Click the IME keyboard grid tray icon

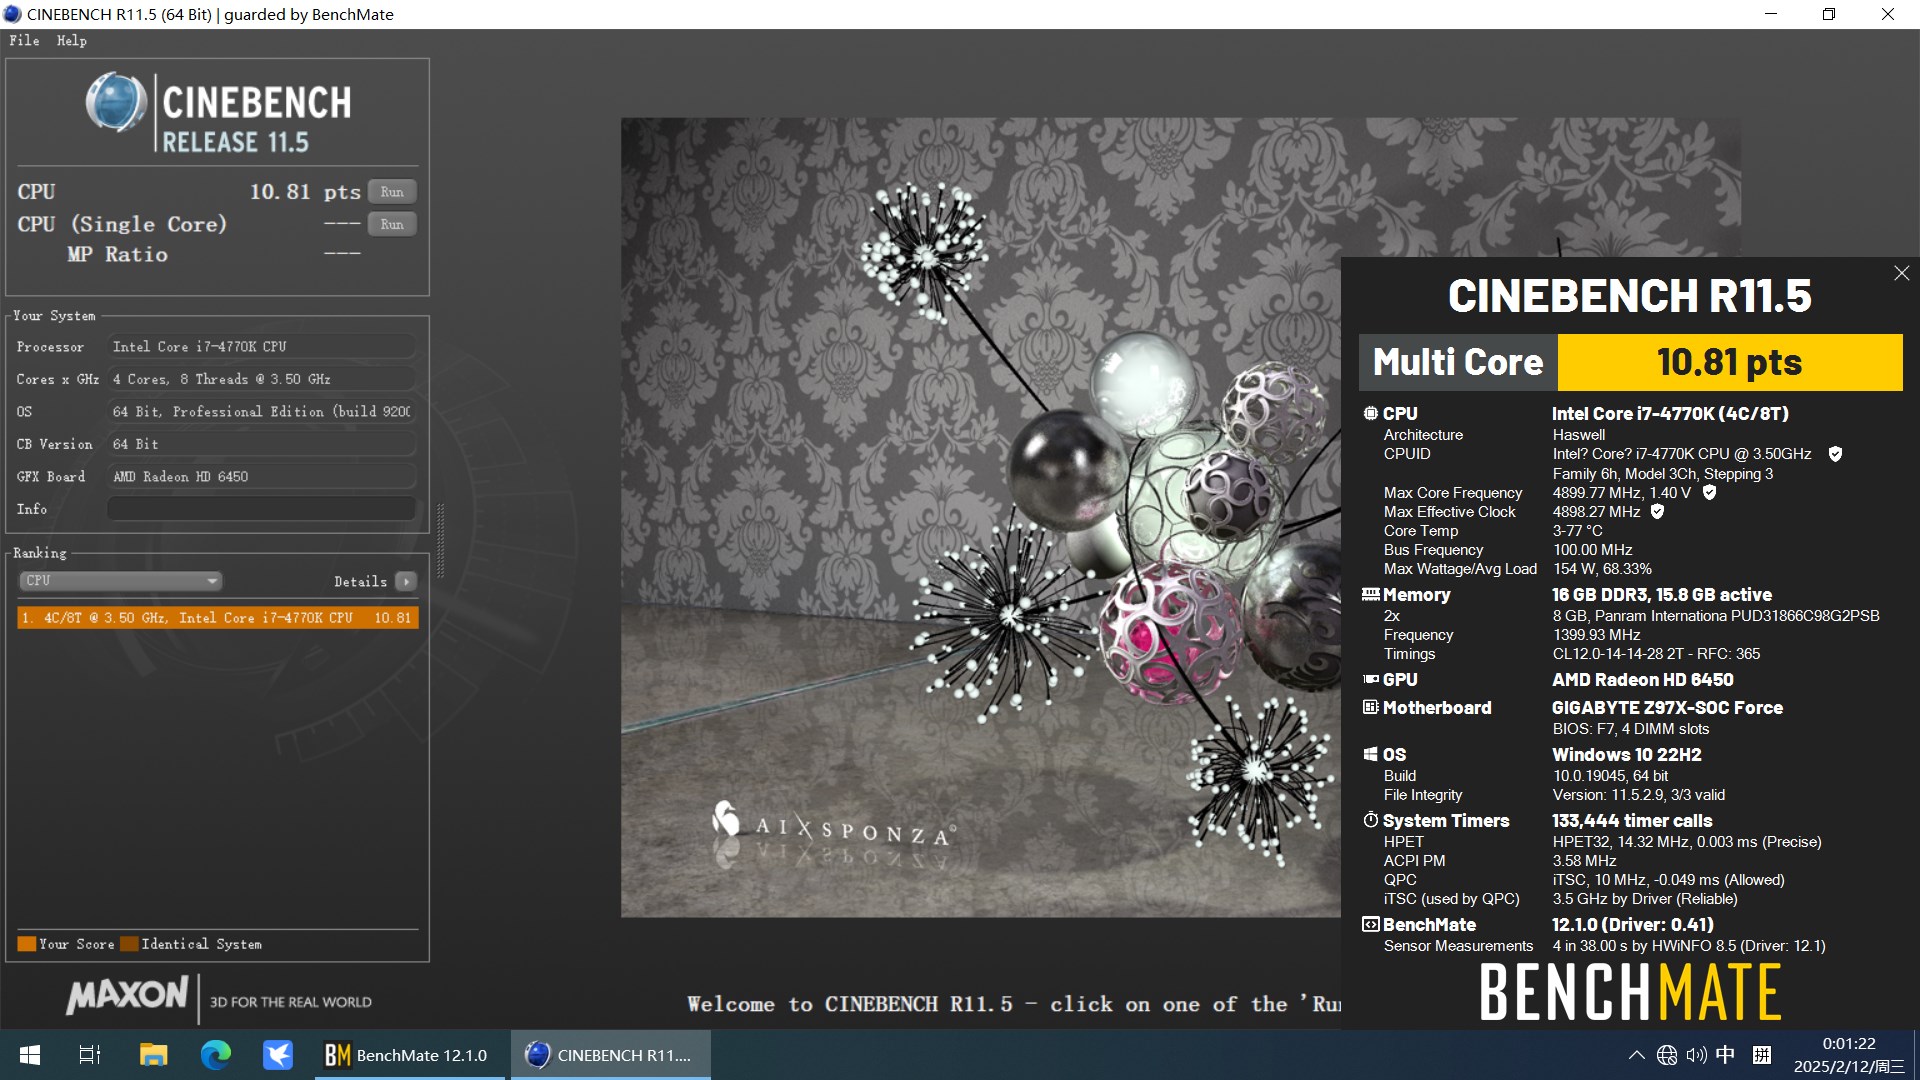pyautogui.click(x=1762, y=1055)
